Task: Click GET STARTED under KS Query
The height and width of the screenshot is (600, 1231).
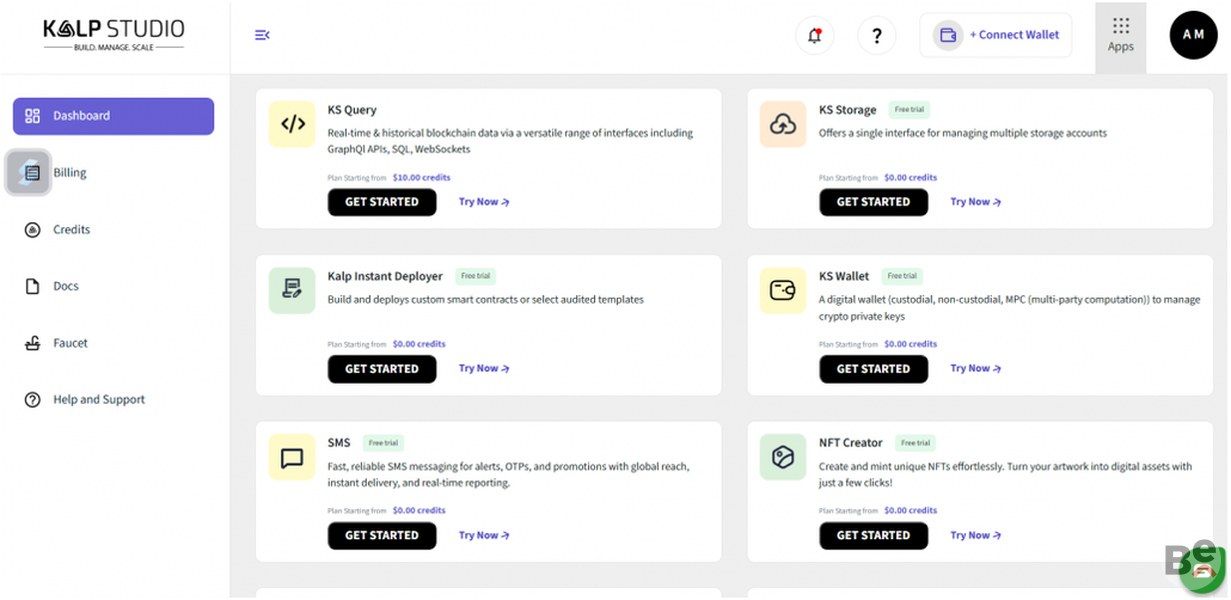Action: pyautogui.click(x=382, y=202)
